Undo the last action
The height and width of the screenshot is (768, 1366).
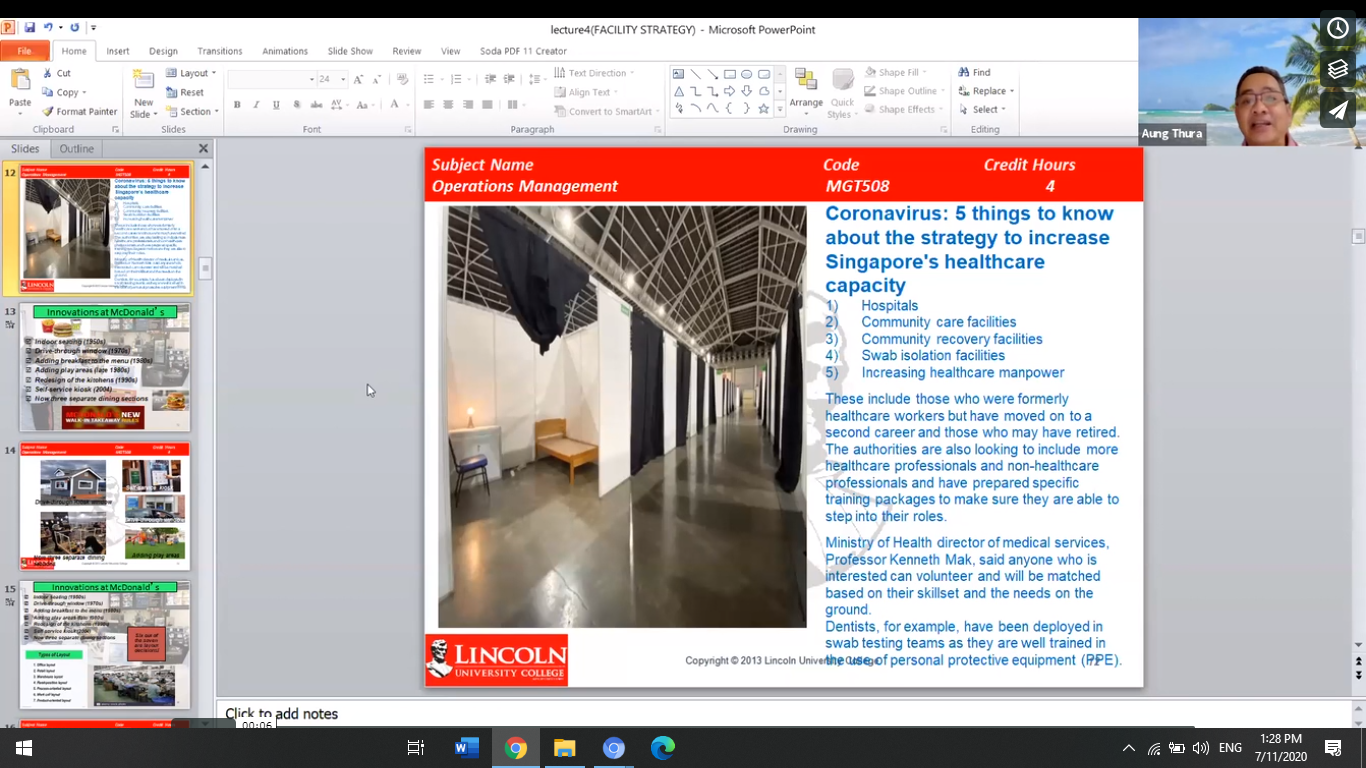48,27
